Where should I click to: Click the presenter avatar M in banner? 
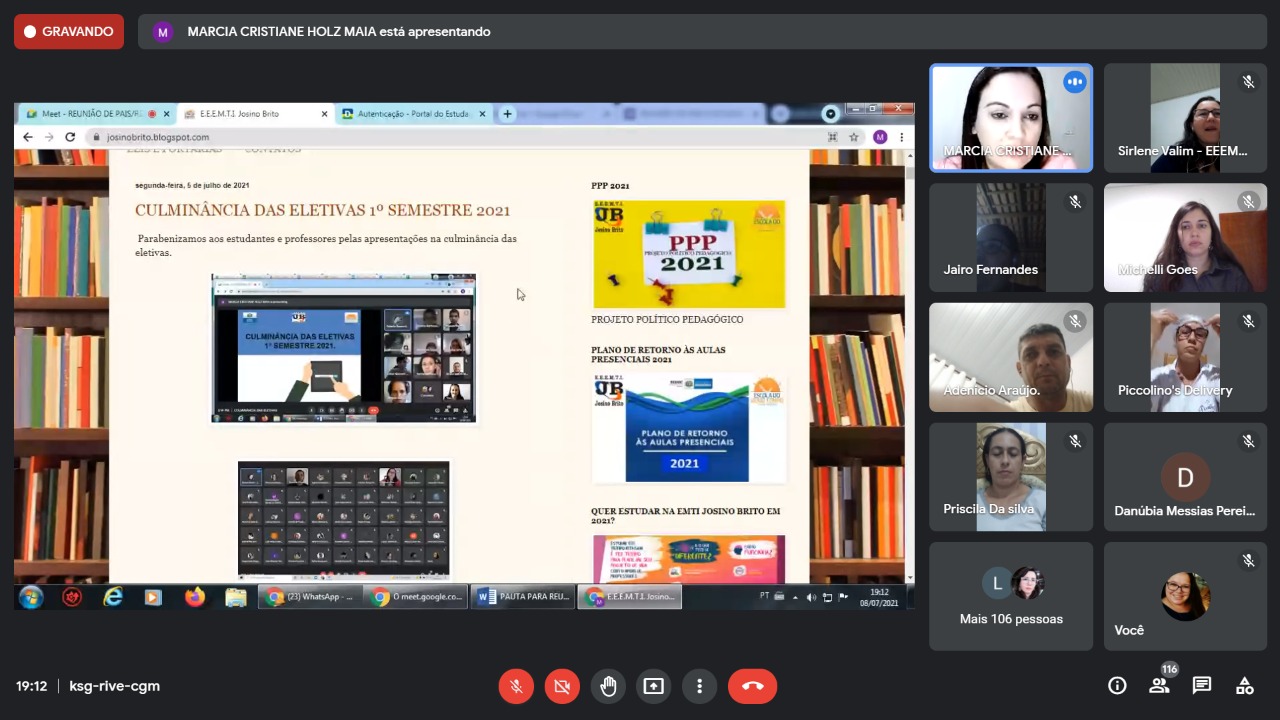[x=162, y=32]
